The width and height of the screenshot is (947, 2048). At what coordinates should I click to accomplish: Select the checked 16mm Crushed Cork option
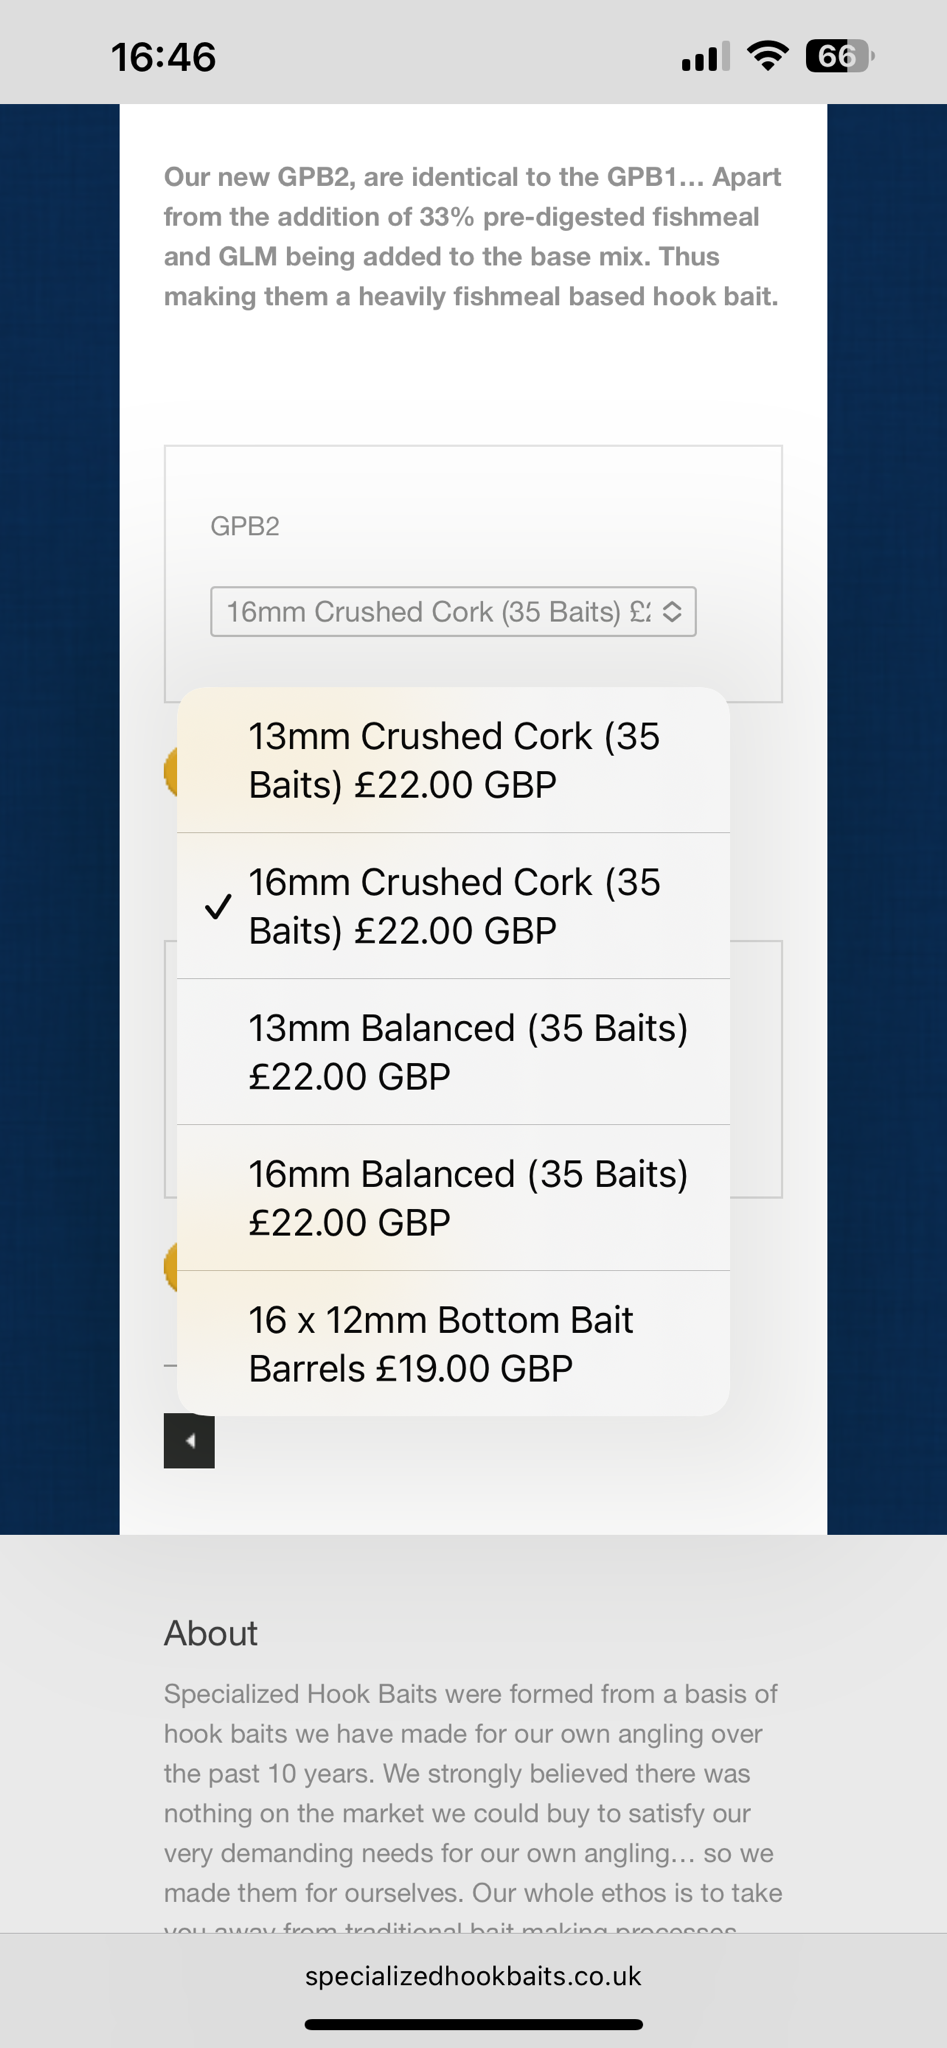click(453, 906)
